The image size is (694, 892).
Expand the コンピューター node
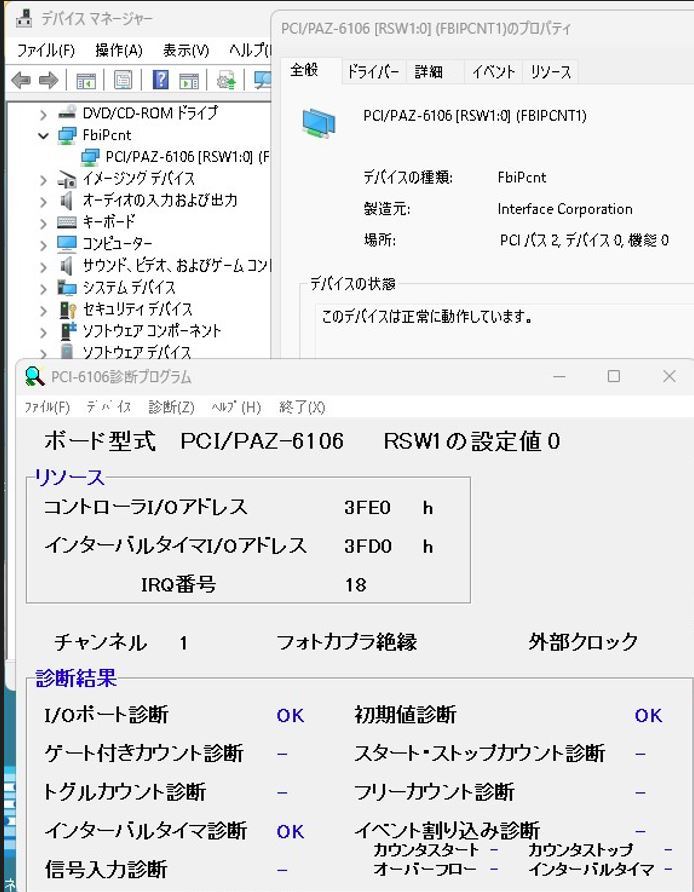click(43, 245)
